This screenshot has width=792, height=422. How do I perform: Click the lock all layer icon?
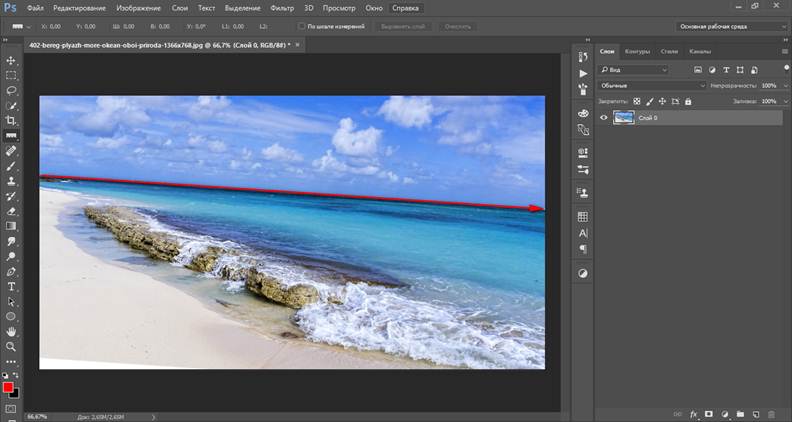coord(689,101)
